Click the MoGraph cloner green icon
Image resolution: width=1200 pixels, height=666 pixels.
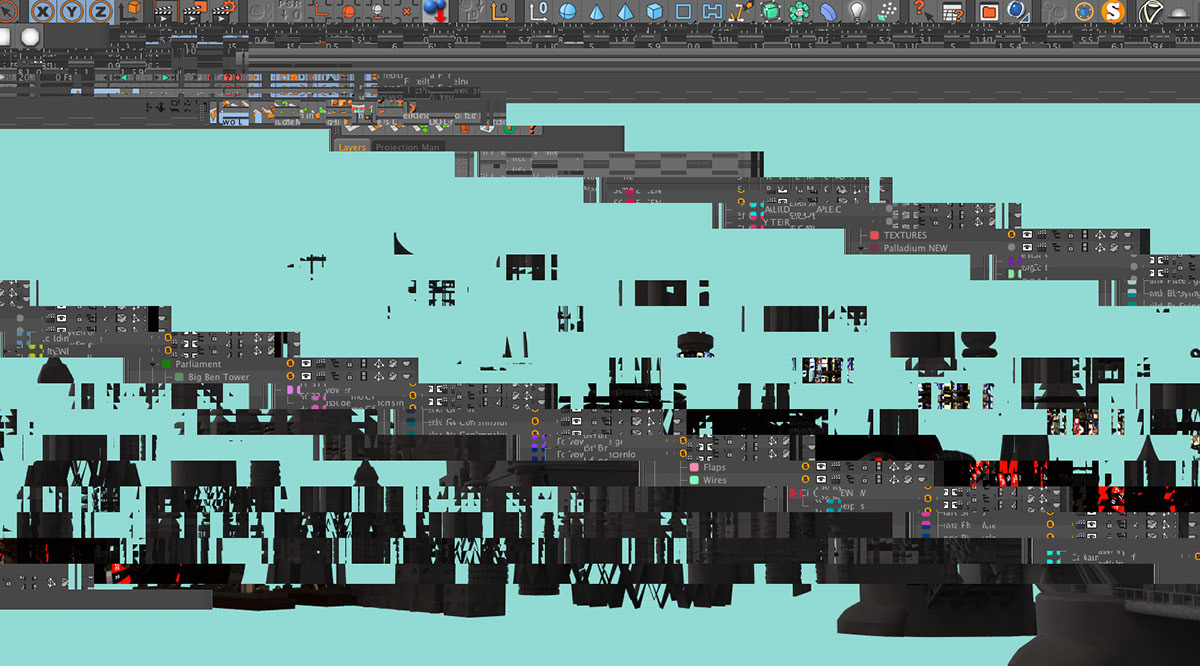pos(799,11)
